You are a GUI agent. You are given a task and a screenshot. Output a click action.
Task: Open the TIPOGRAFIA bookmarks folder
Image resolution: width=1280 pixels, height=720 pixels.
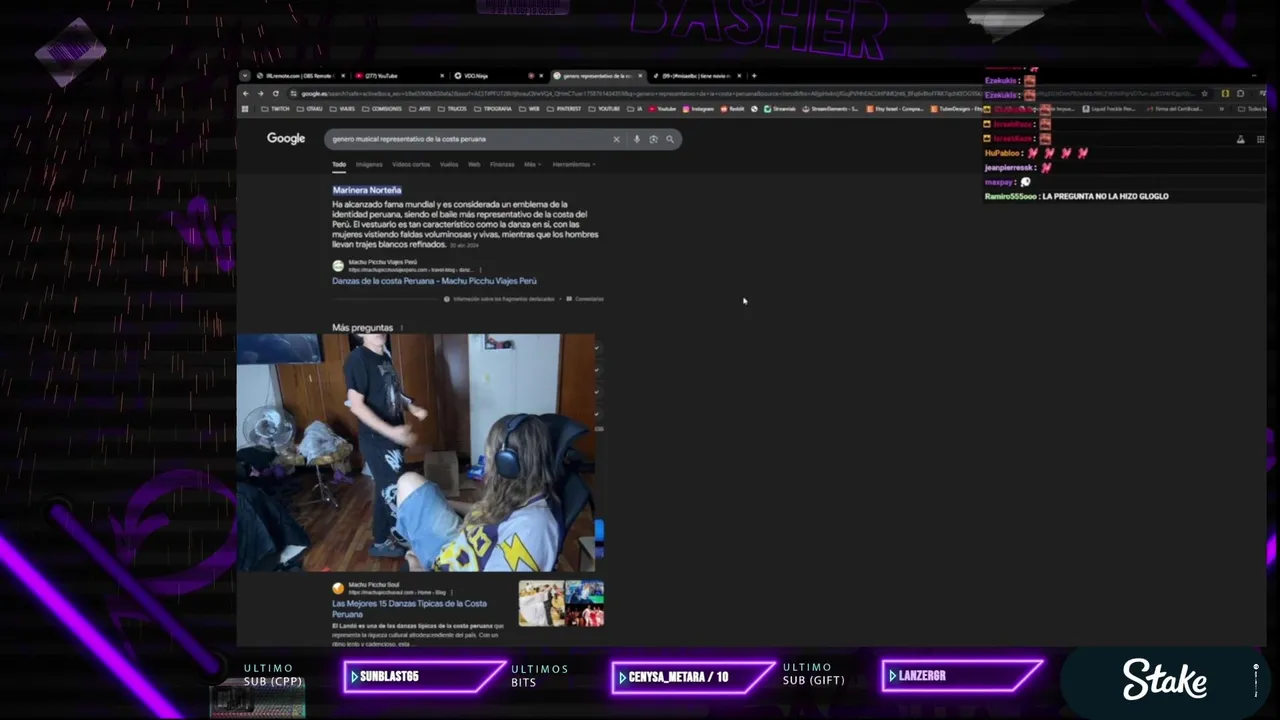click(x=493, y=109)
